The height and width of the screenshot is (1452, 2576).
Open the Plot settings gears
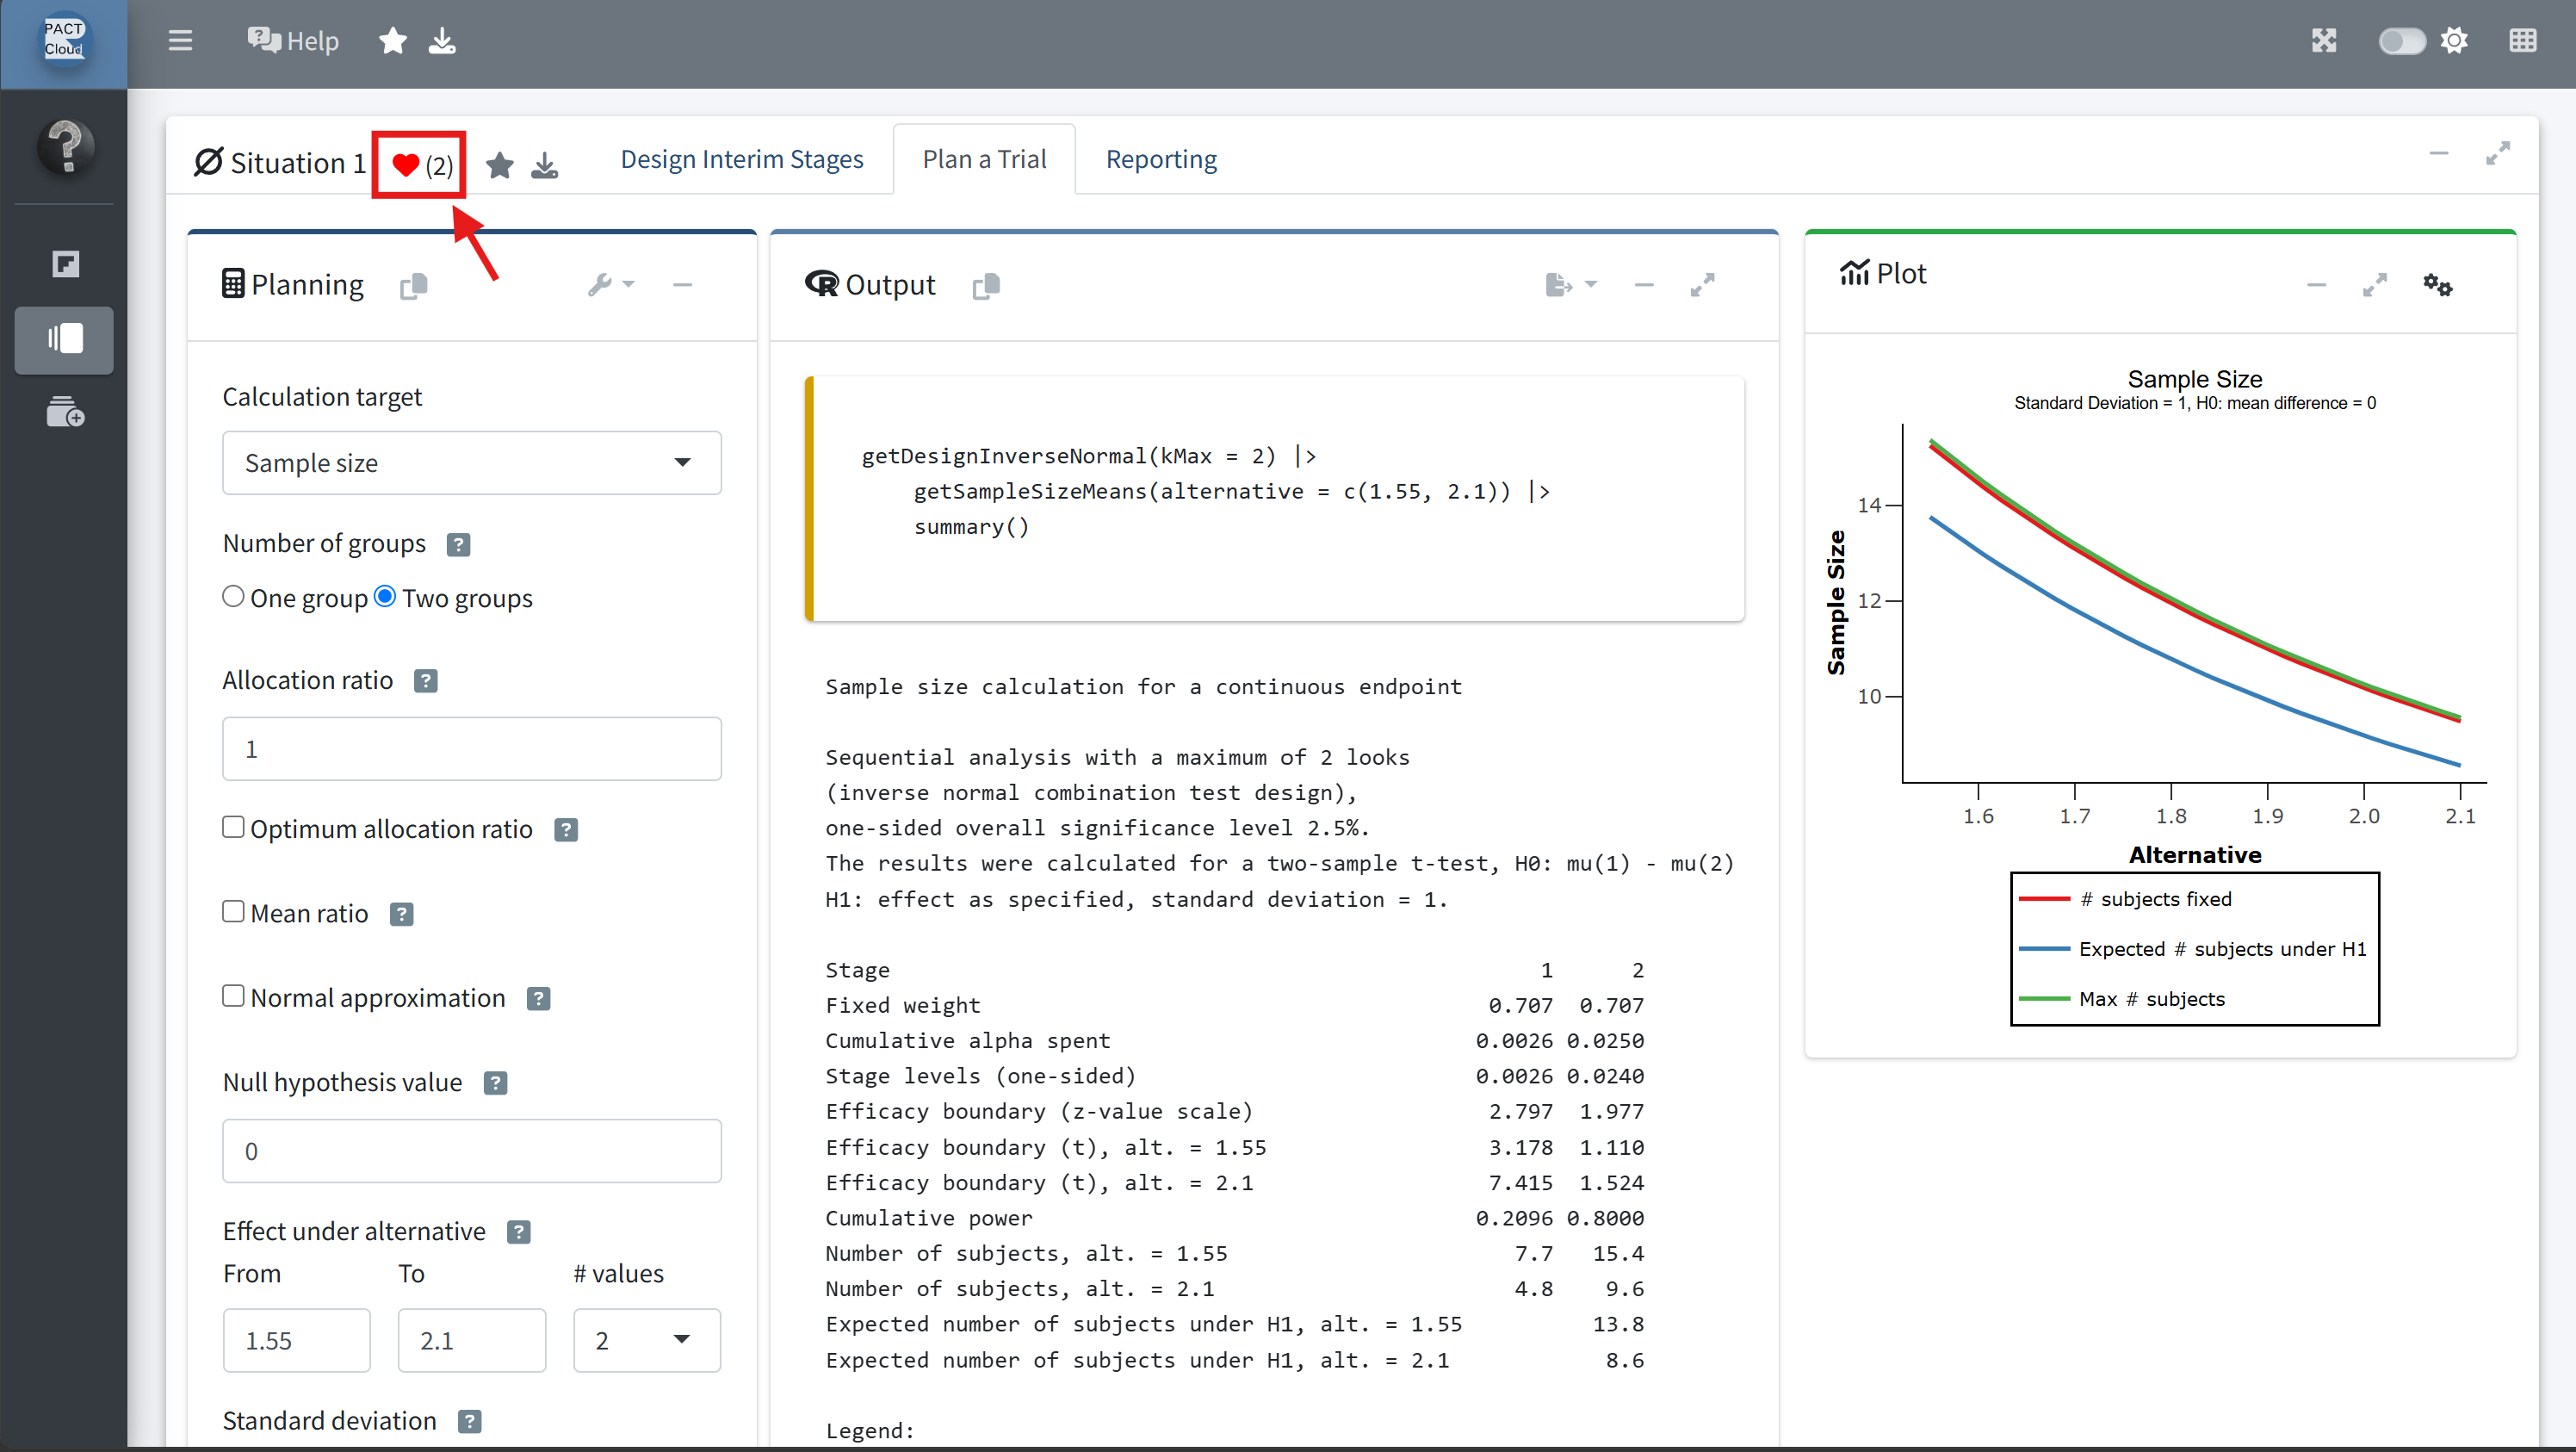click(2438, 285)
